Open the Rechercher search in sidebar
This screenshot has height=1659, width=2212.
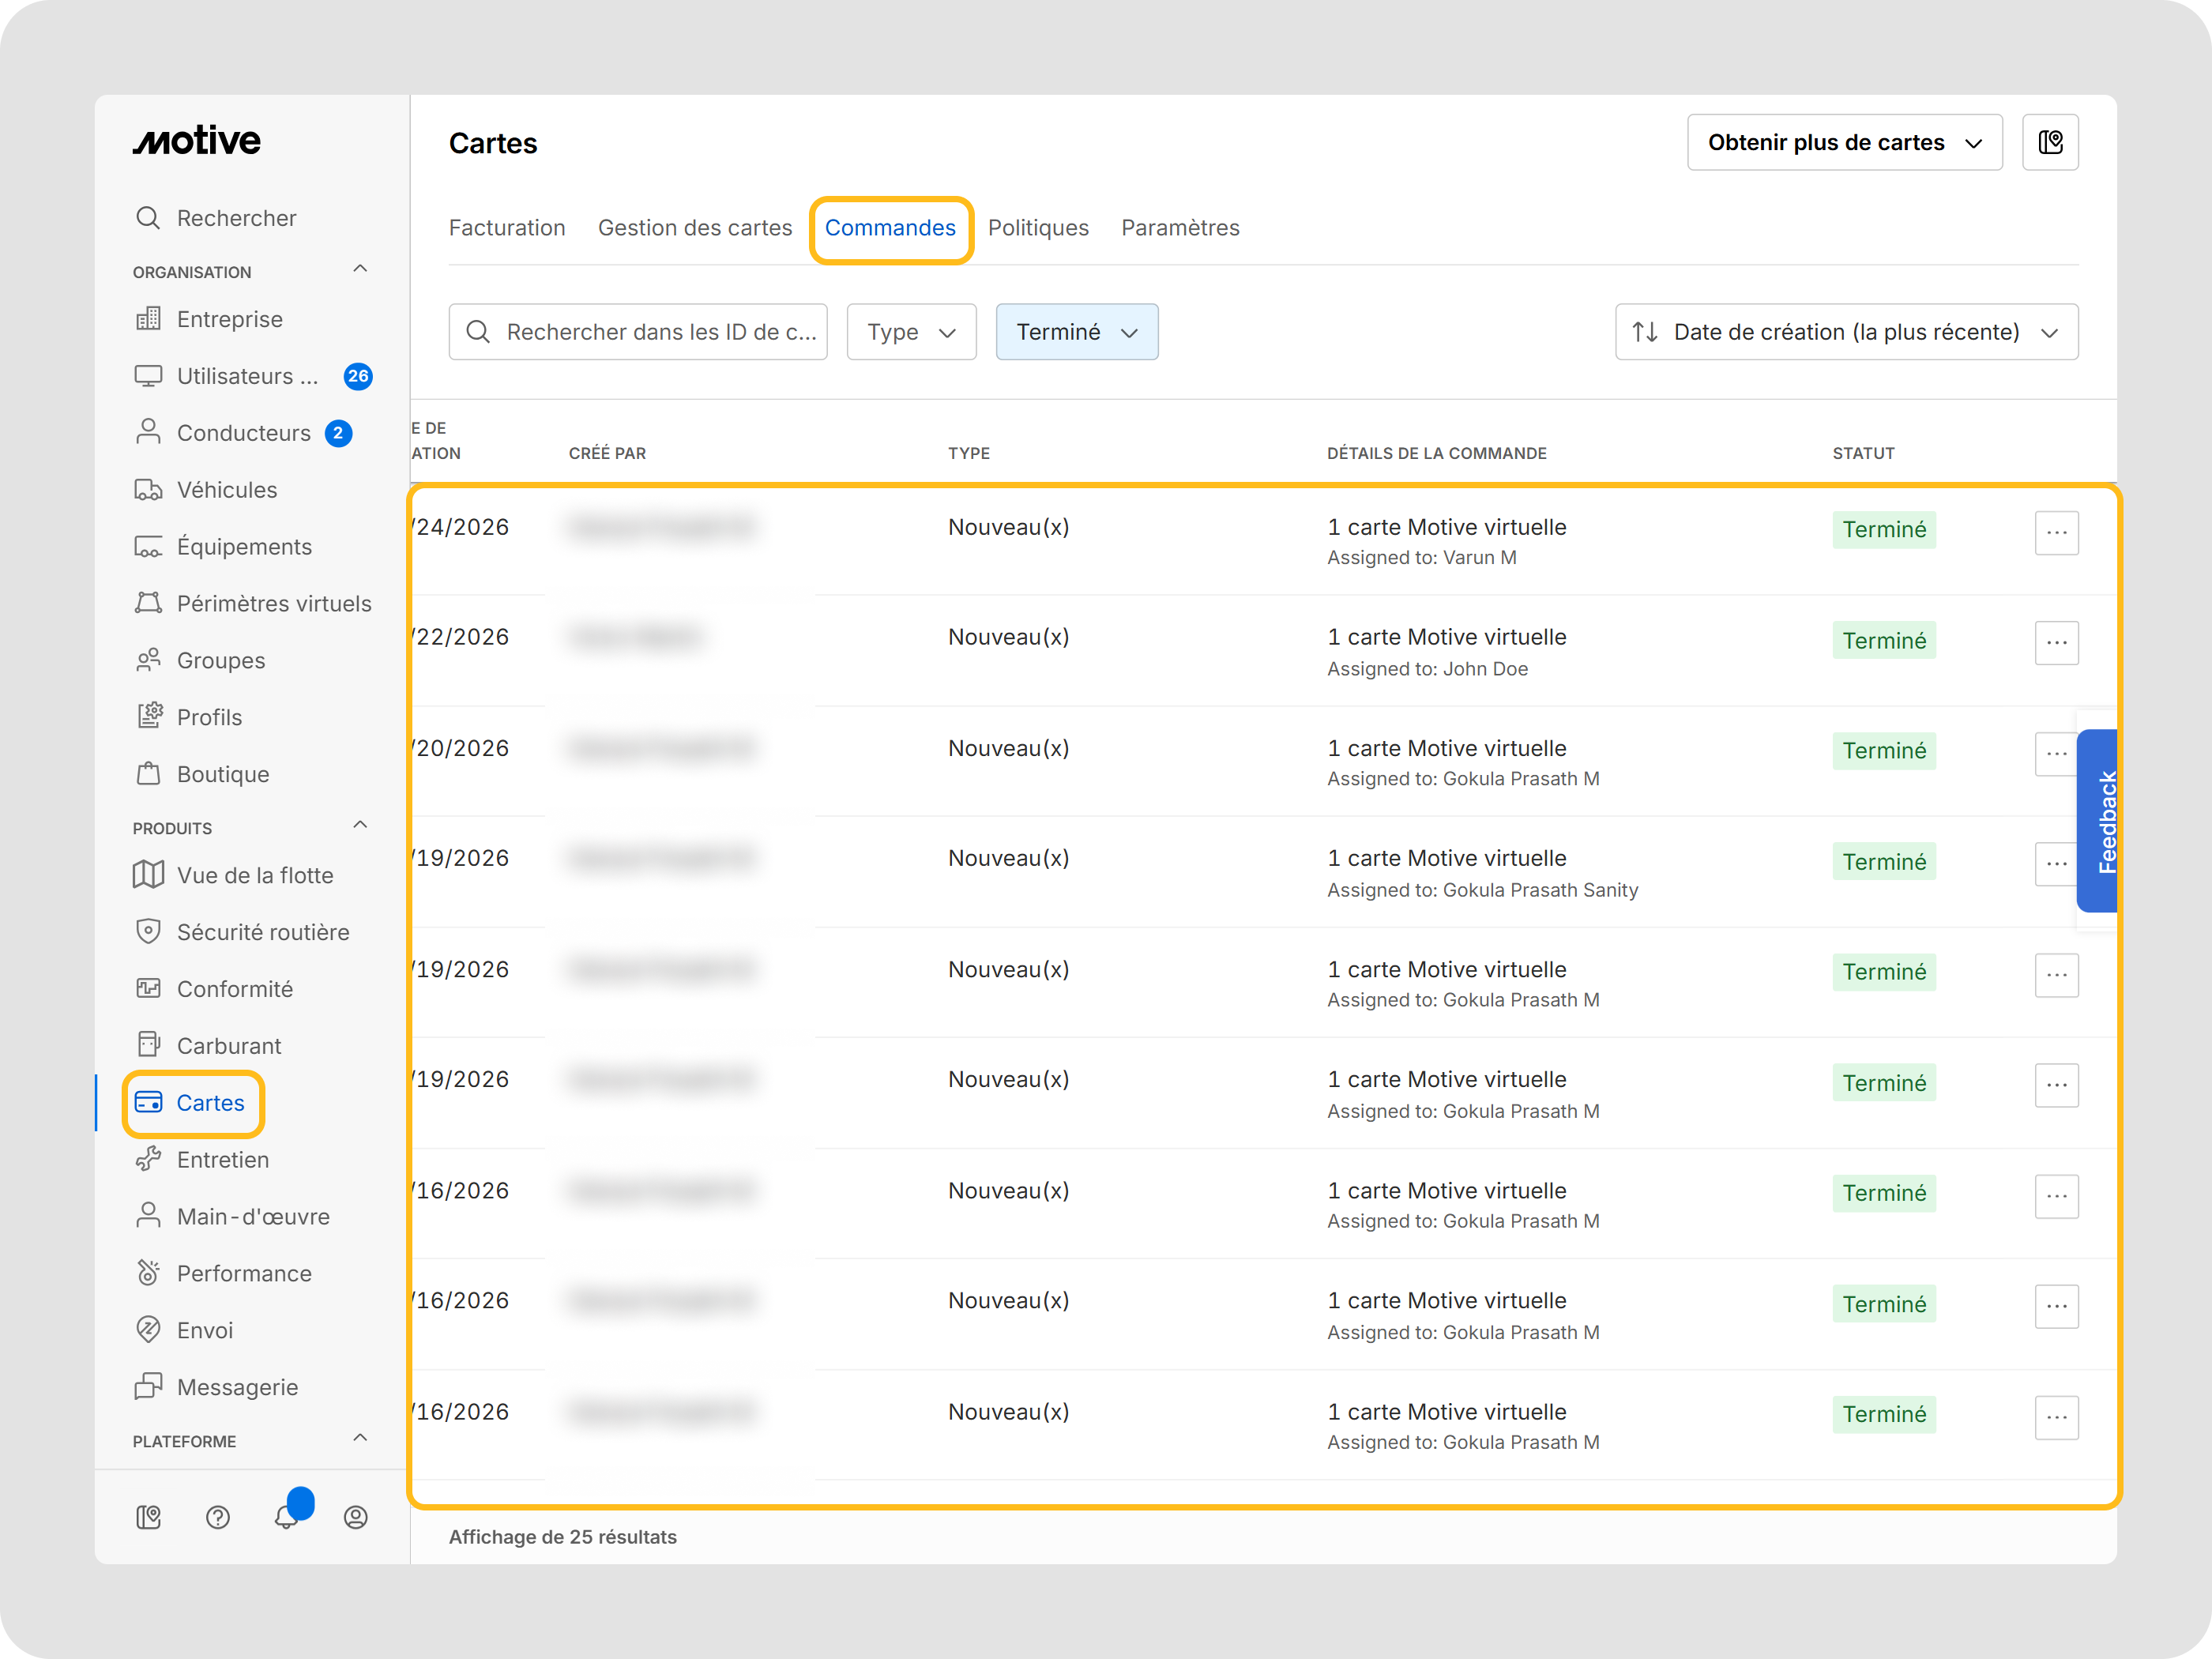pos(216,218)
